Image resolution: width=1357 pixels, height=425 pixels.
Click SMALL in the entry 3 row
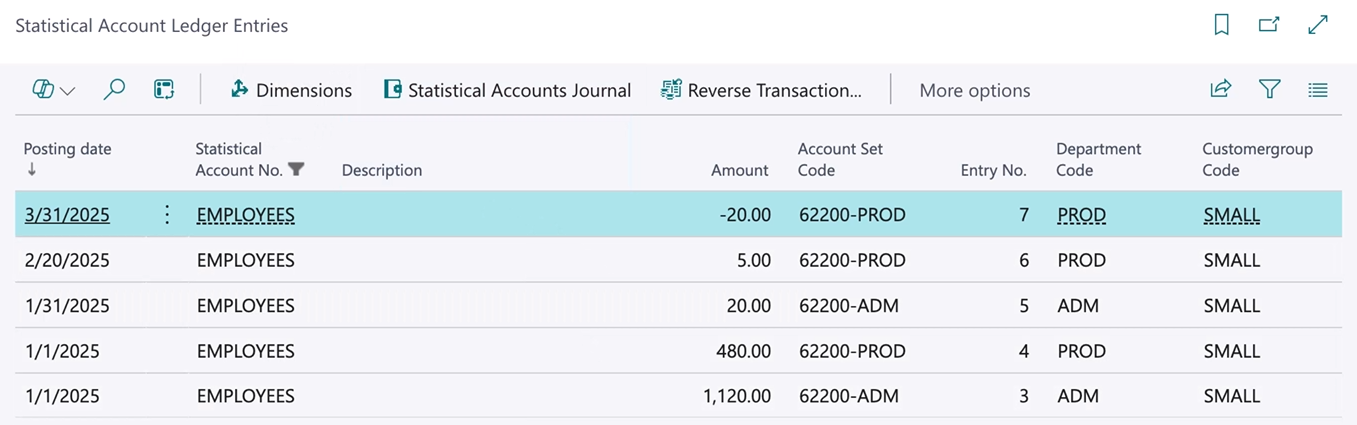click(x=1232, y=396)
